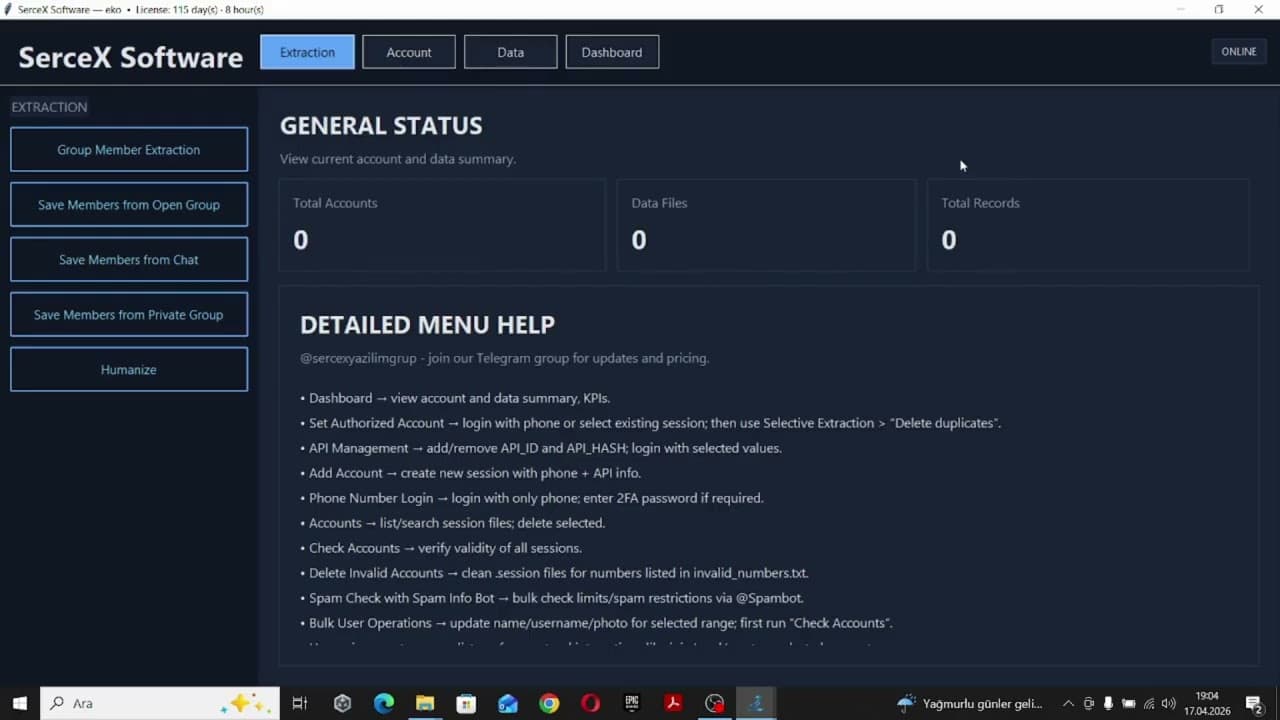1280x720 pixels.
Task: Click 'View current account and data summary'
Action: coord(398,159)
